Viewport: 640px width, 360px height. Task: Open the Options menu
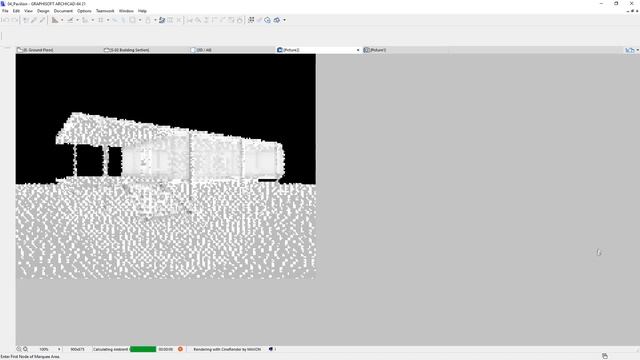click(84, 11)
